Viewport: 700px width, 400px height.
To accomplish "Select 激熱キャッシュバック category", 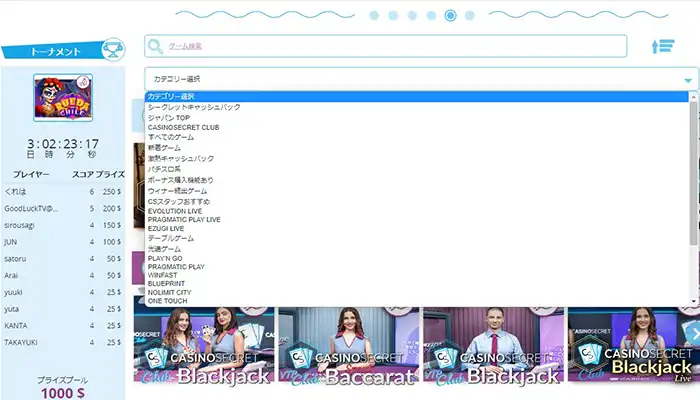I will point(181,158).
